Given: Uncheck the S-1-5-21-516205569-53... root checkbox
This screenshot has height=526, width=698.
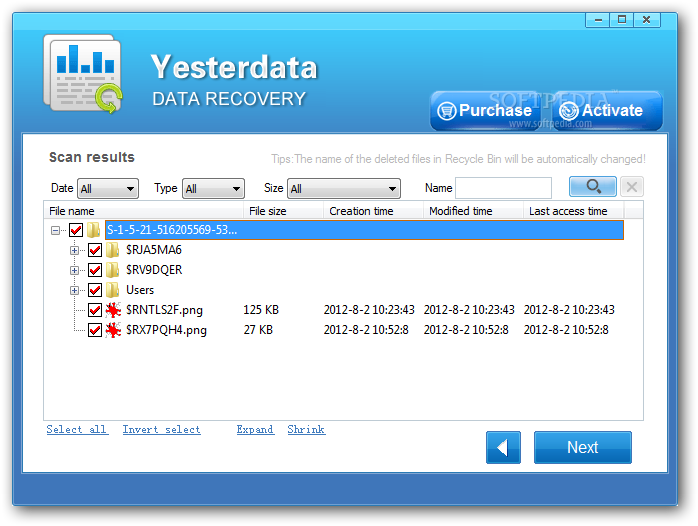Looking at the screenshot, I should click(76, 230).
